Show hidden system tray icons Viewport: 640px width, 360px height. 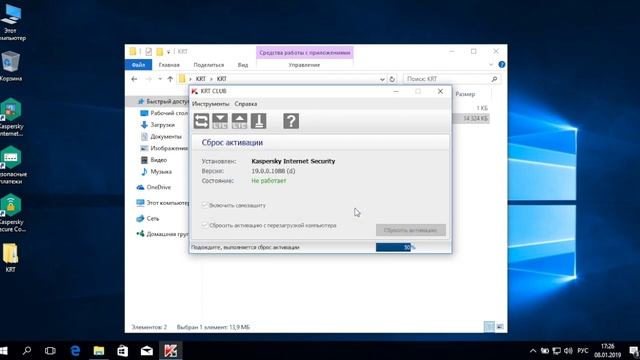[533, 351]
